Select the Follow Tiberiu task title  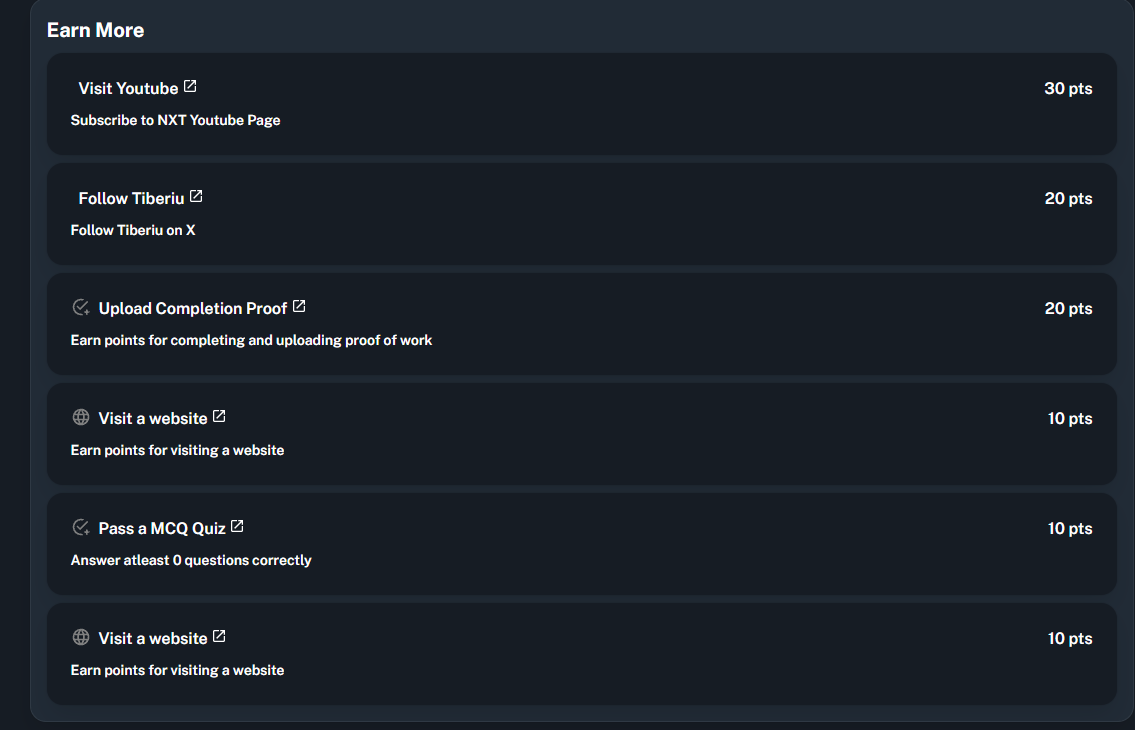pyautogui.click(x=131, y=199)
